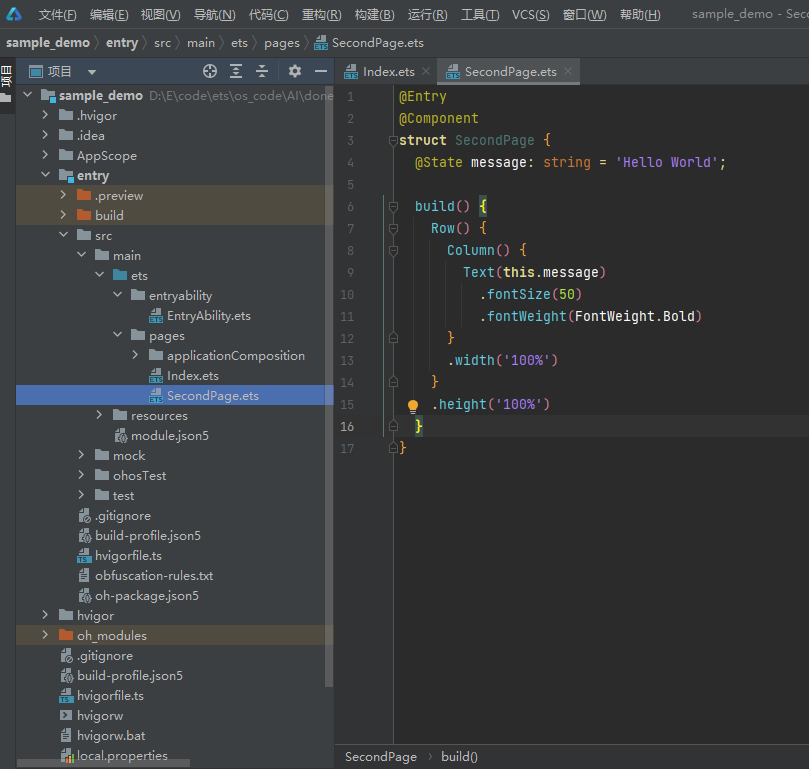Collapse the entry module node

click(x=45, y=175)
